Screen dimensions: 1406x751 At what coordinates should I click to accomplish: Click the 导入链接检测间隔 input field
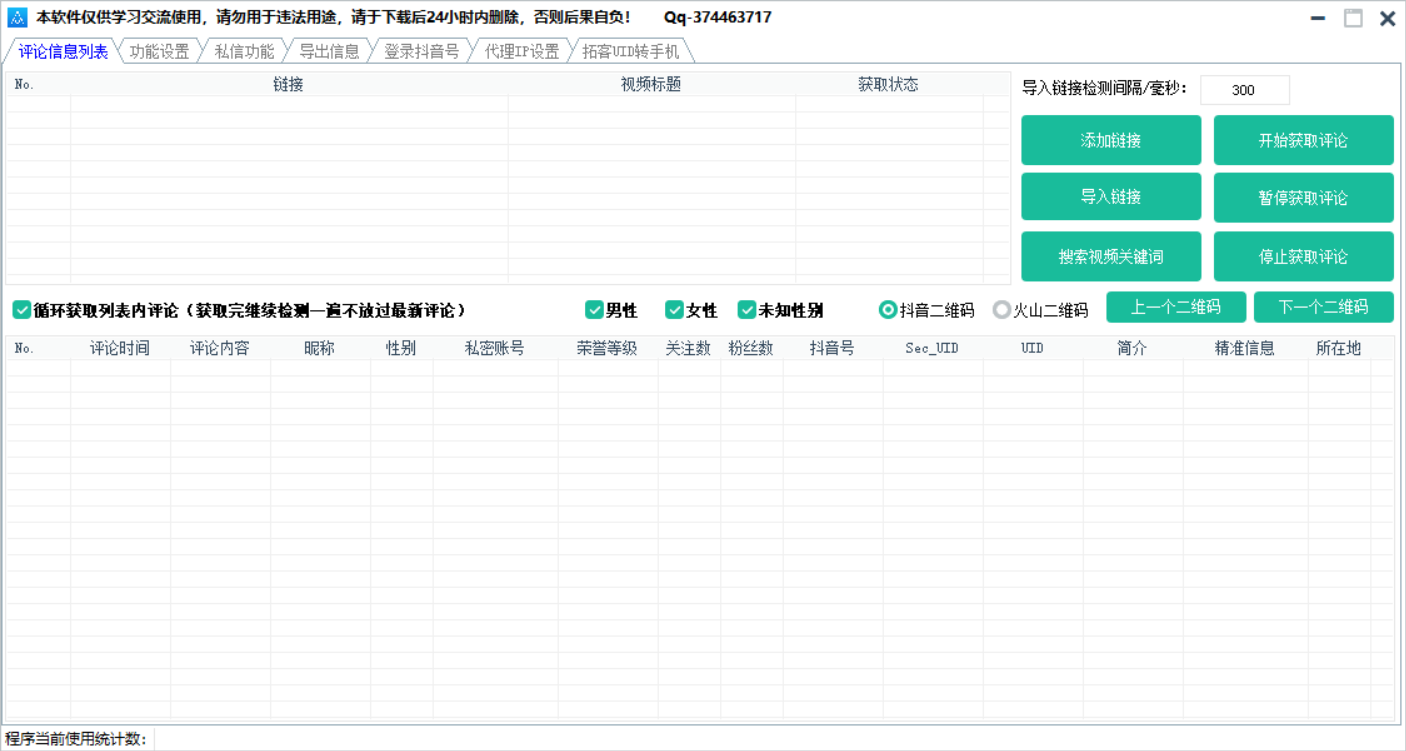(x=1245, y=89)
